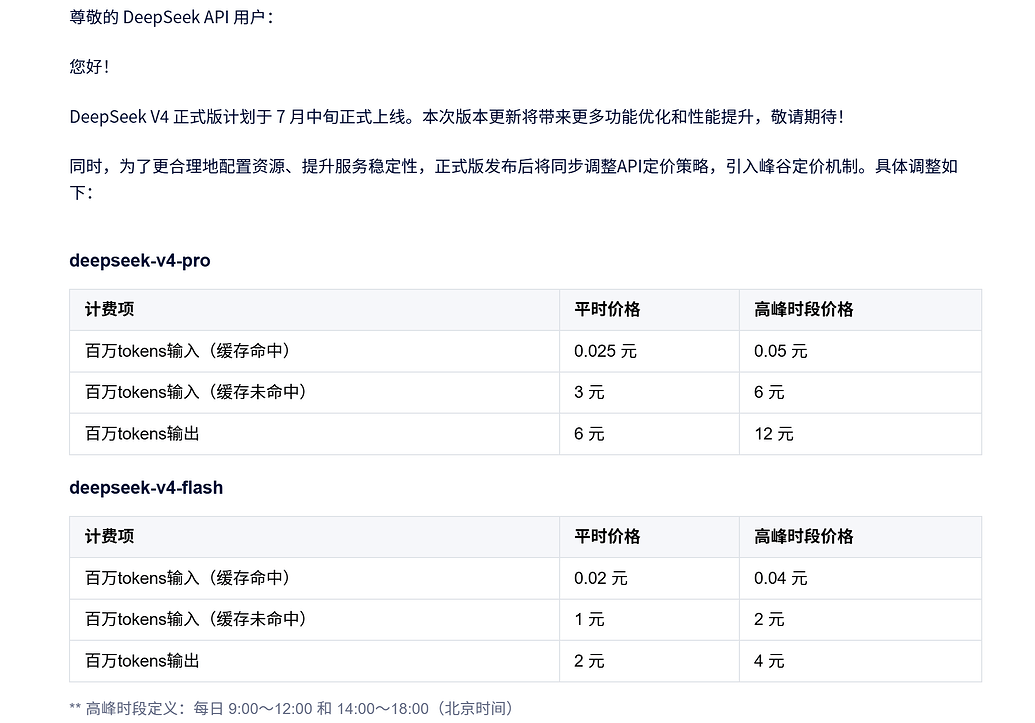Click 计费项 header in the deepseek-v4-flash table
Viewport: 1035px width, 723px height.
click(110, 536)
